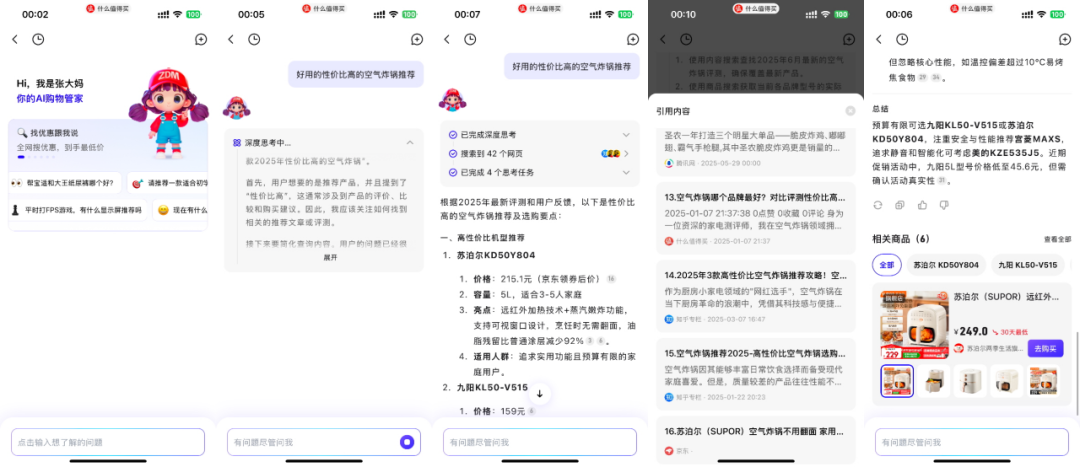
Task: Tap the new chat icon on the 00:07 screen
Action: click(x=633, y=40)
